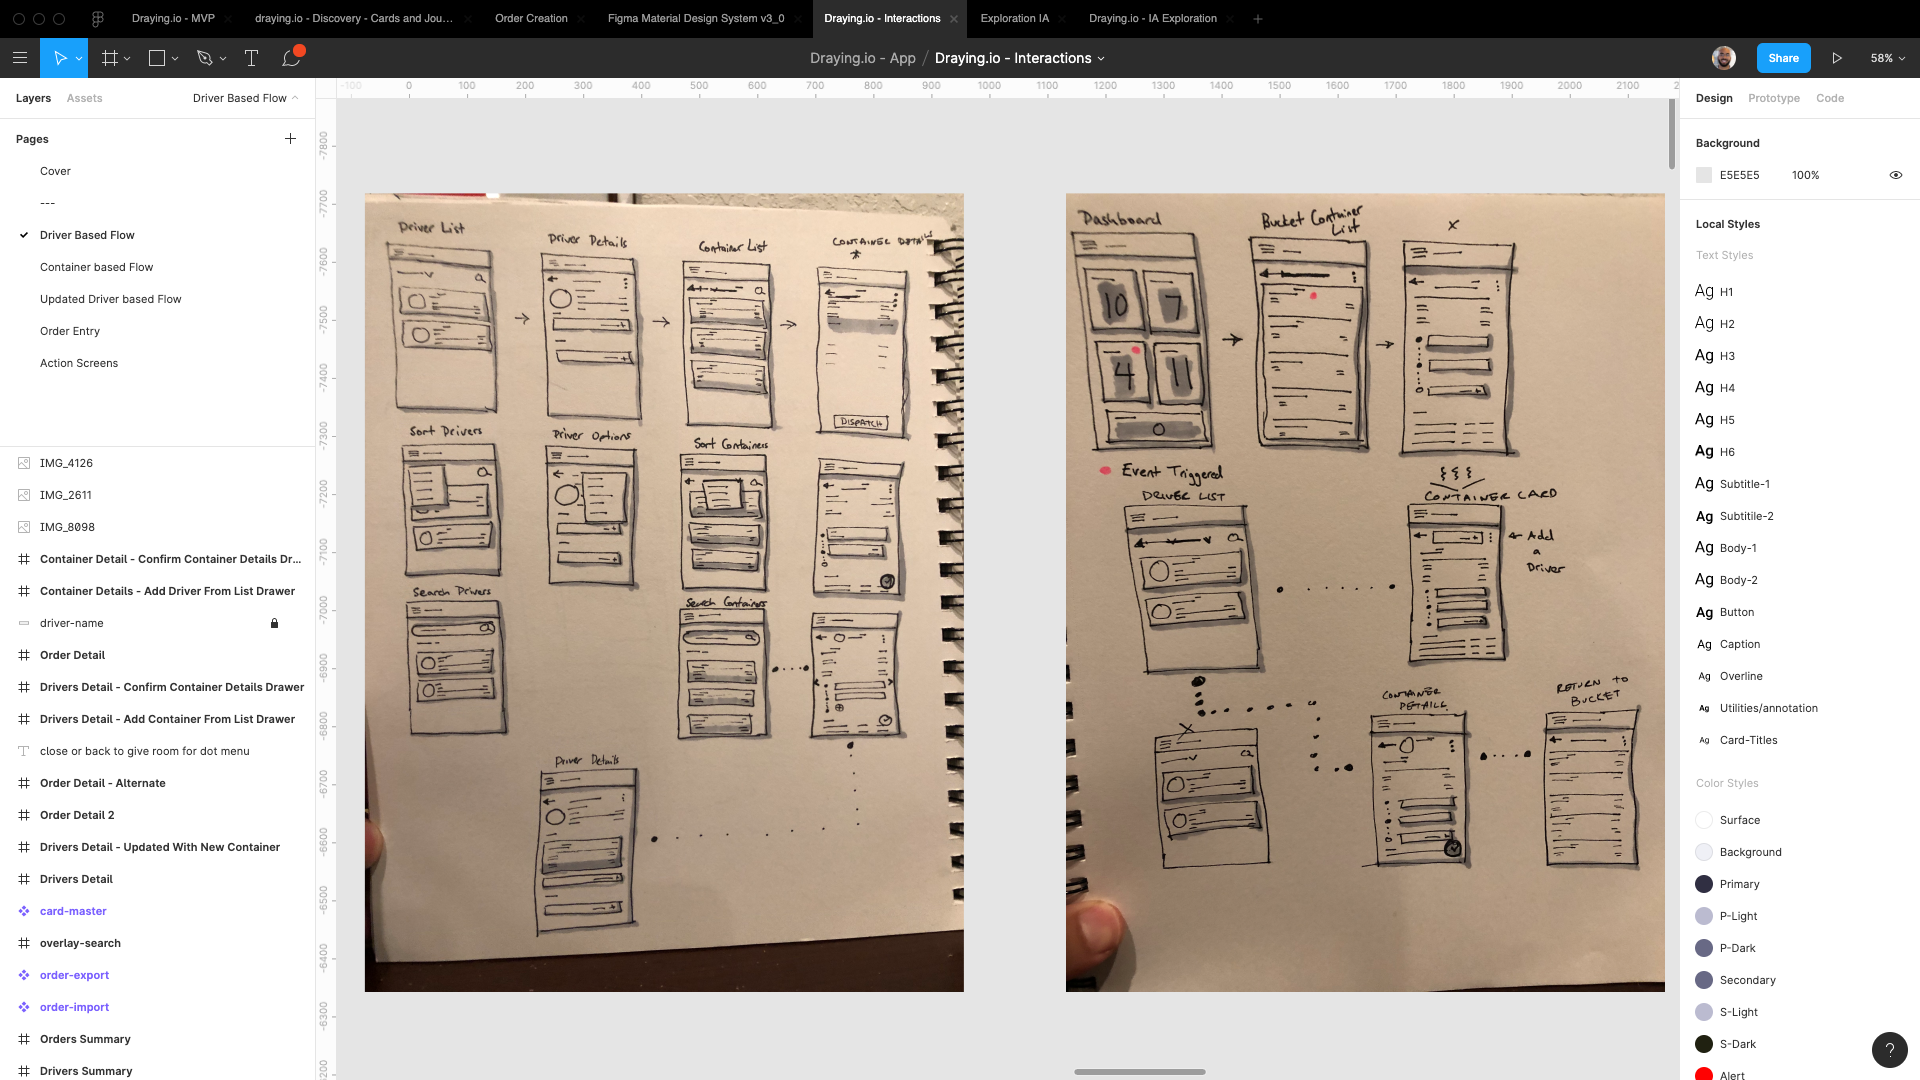The width and height of the screenshot is (1920, 1080).
Task: Switch to the Prototype tab
Action: 1773,98
